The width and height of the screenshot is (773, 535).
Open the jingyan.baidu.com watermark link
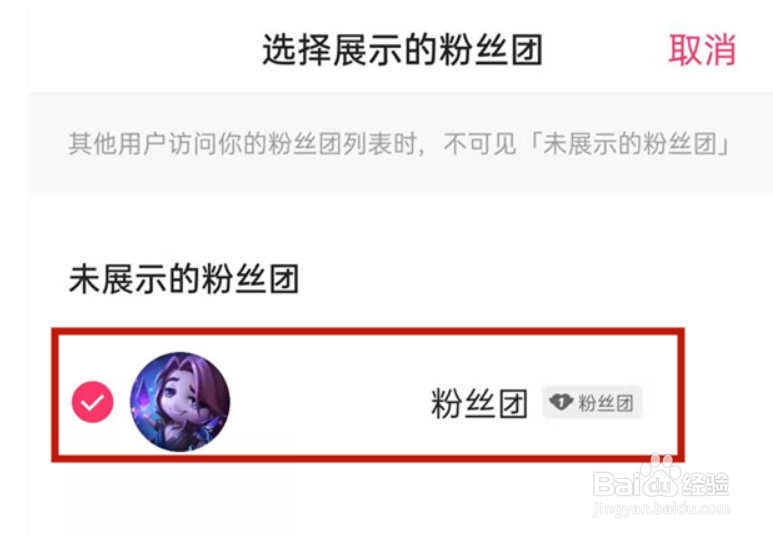pyautogui.click(x=662, y=508)
